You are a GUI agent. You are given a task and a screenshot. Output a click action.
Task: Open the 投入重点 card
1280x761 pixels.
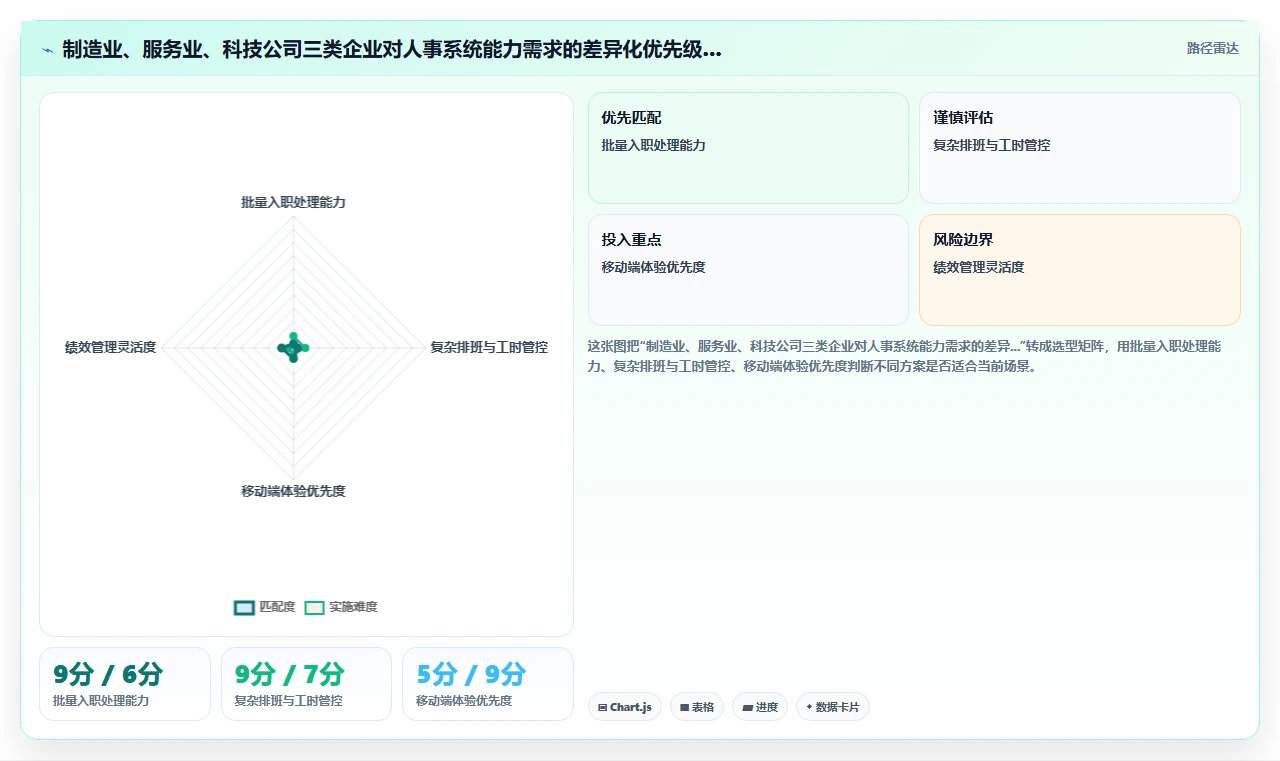(x=748, y=270)
